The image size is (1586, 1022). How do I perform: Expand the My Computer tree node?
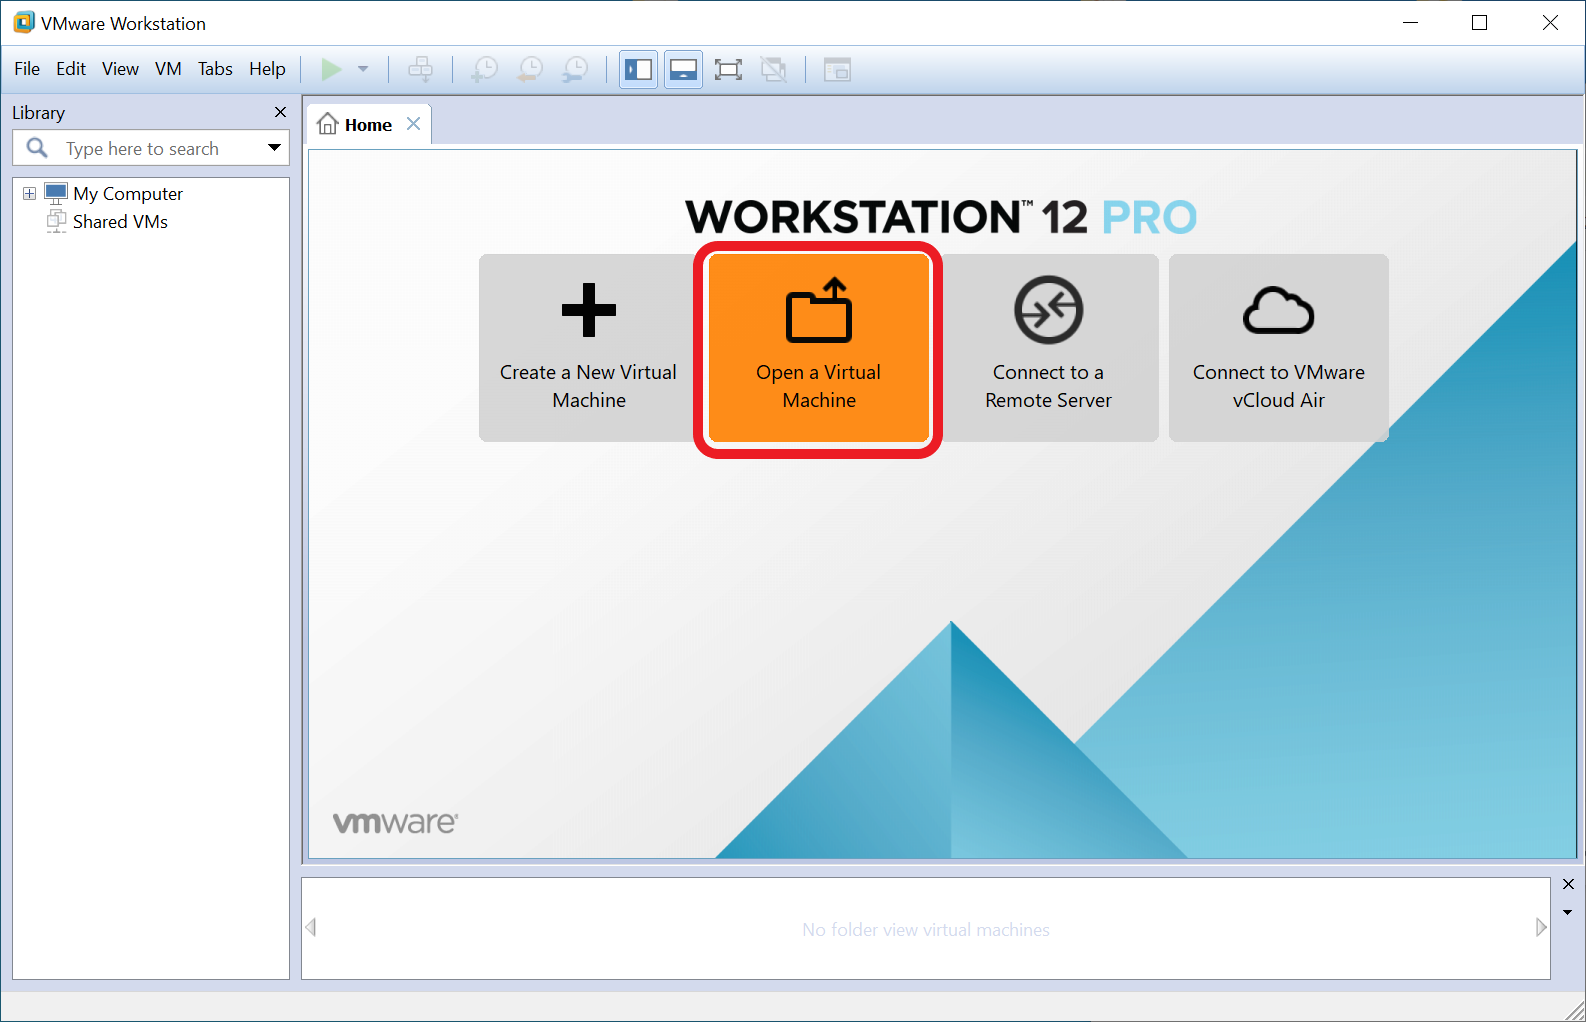(29, 193)
